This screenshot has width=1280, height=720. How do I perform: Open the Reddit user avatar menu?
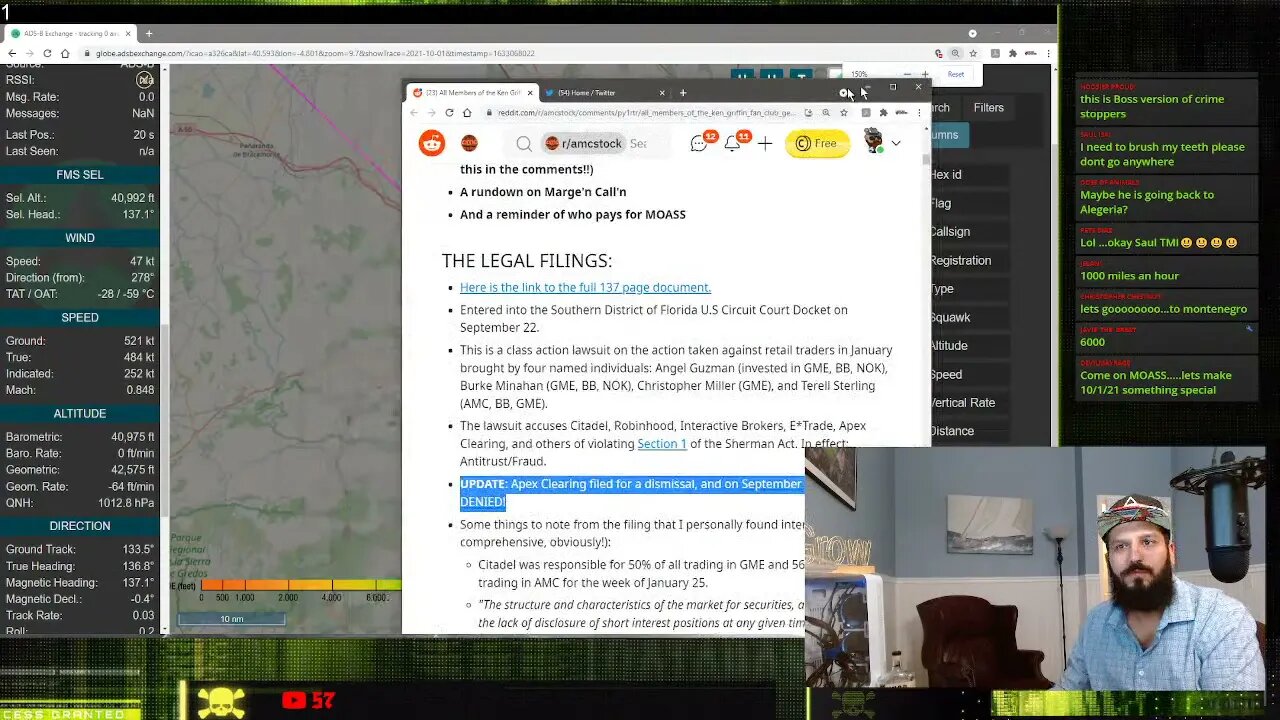pyautogui.click(x=873, y=142)
